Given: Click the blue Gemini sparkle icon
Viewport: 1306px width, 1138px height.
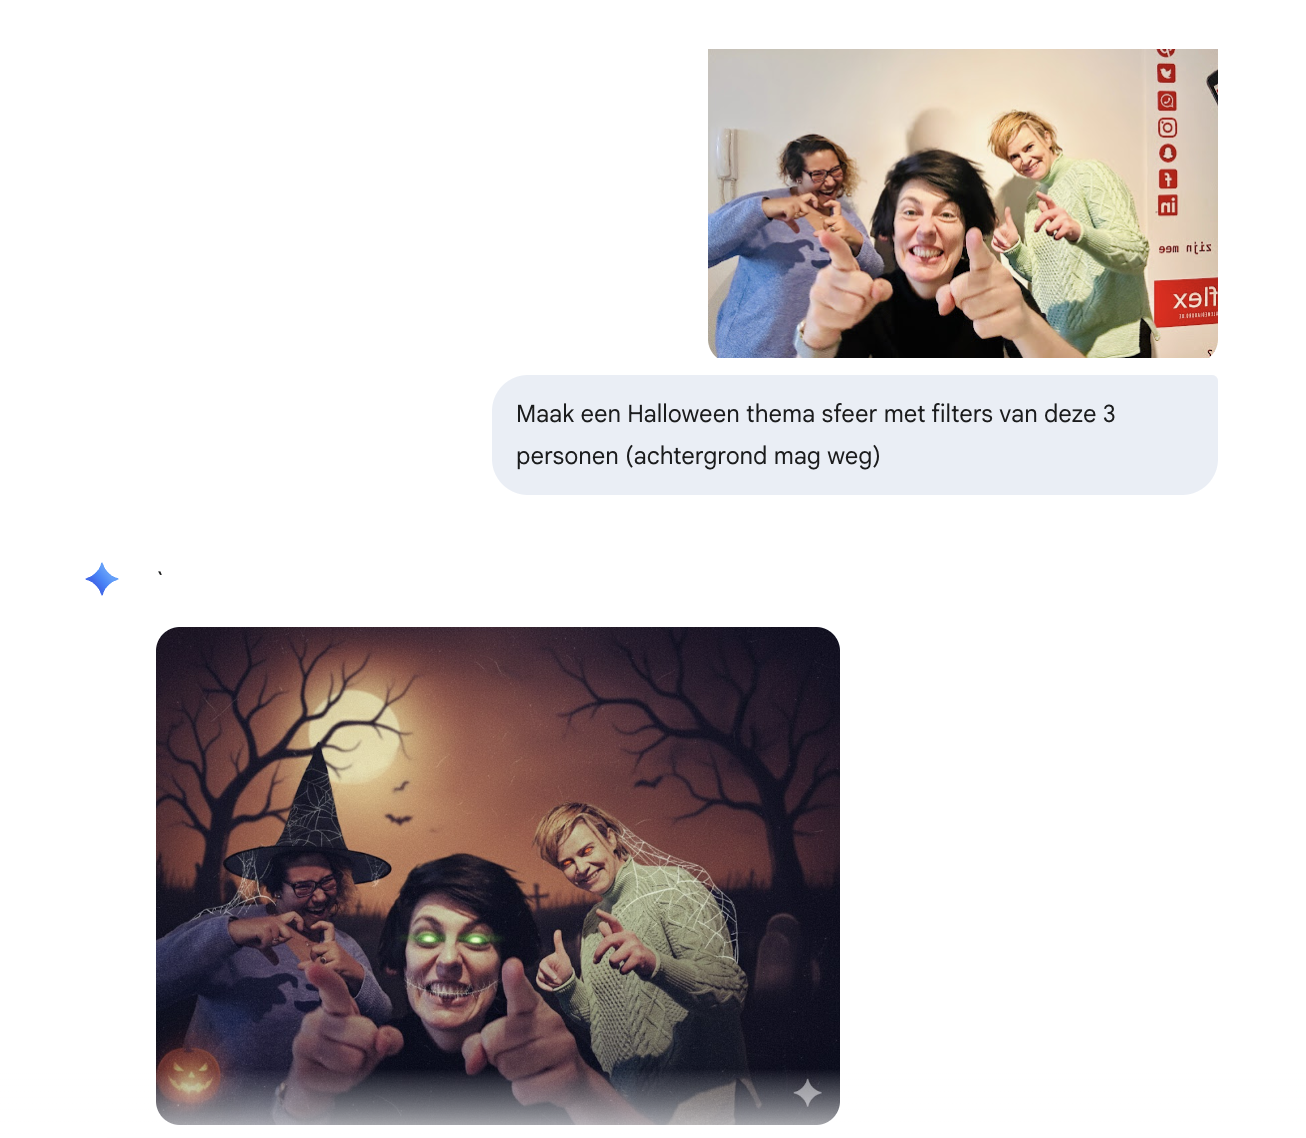Looking at the screenshot, I should (x=102, y=579).
